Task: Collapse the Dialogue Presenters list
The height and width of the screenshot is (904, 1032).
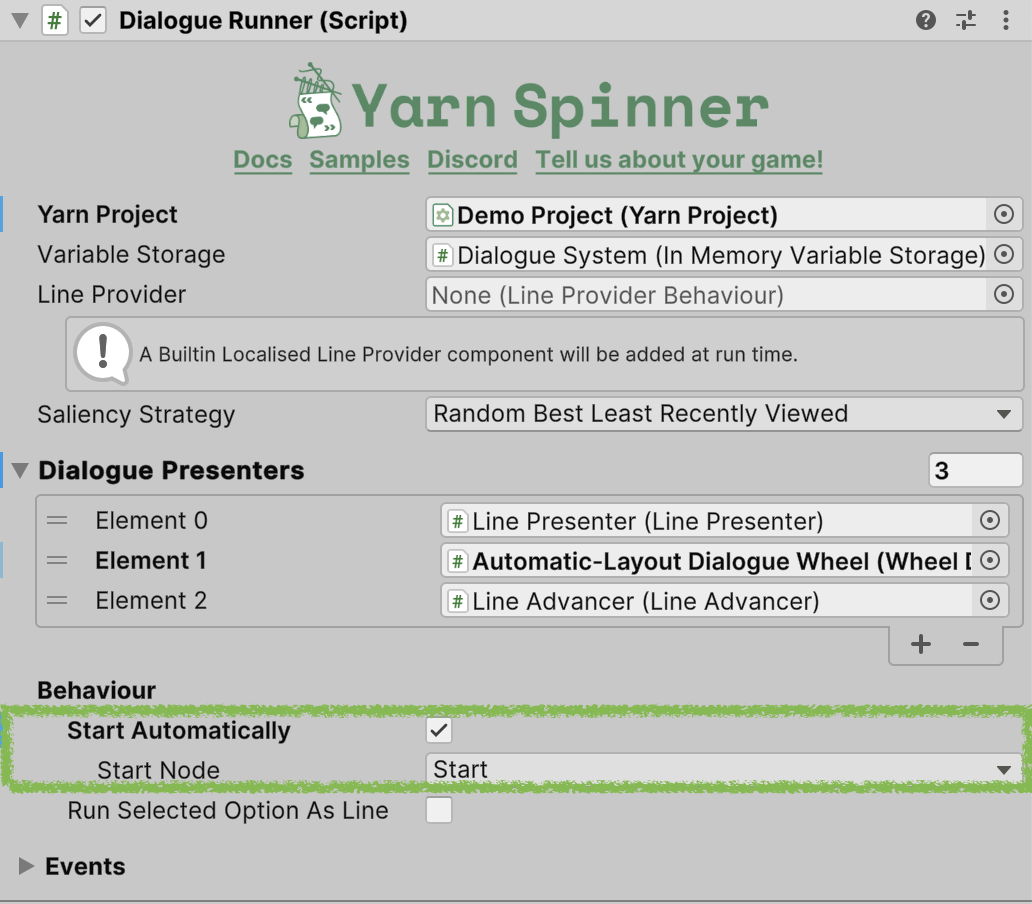Action: click(20, 470)
